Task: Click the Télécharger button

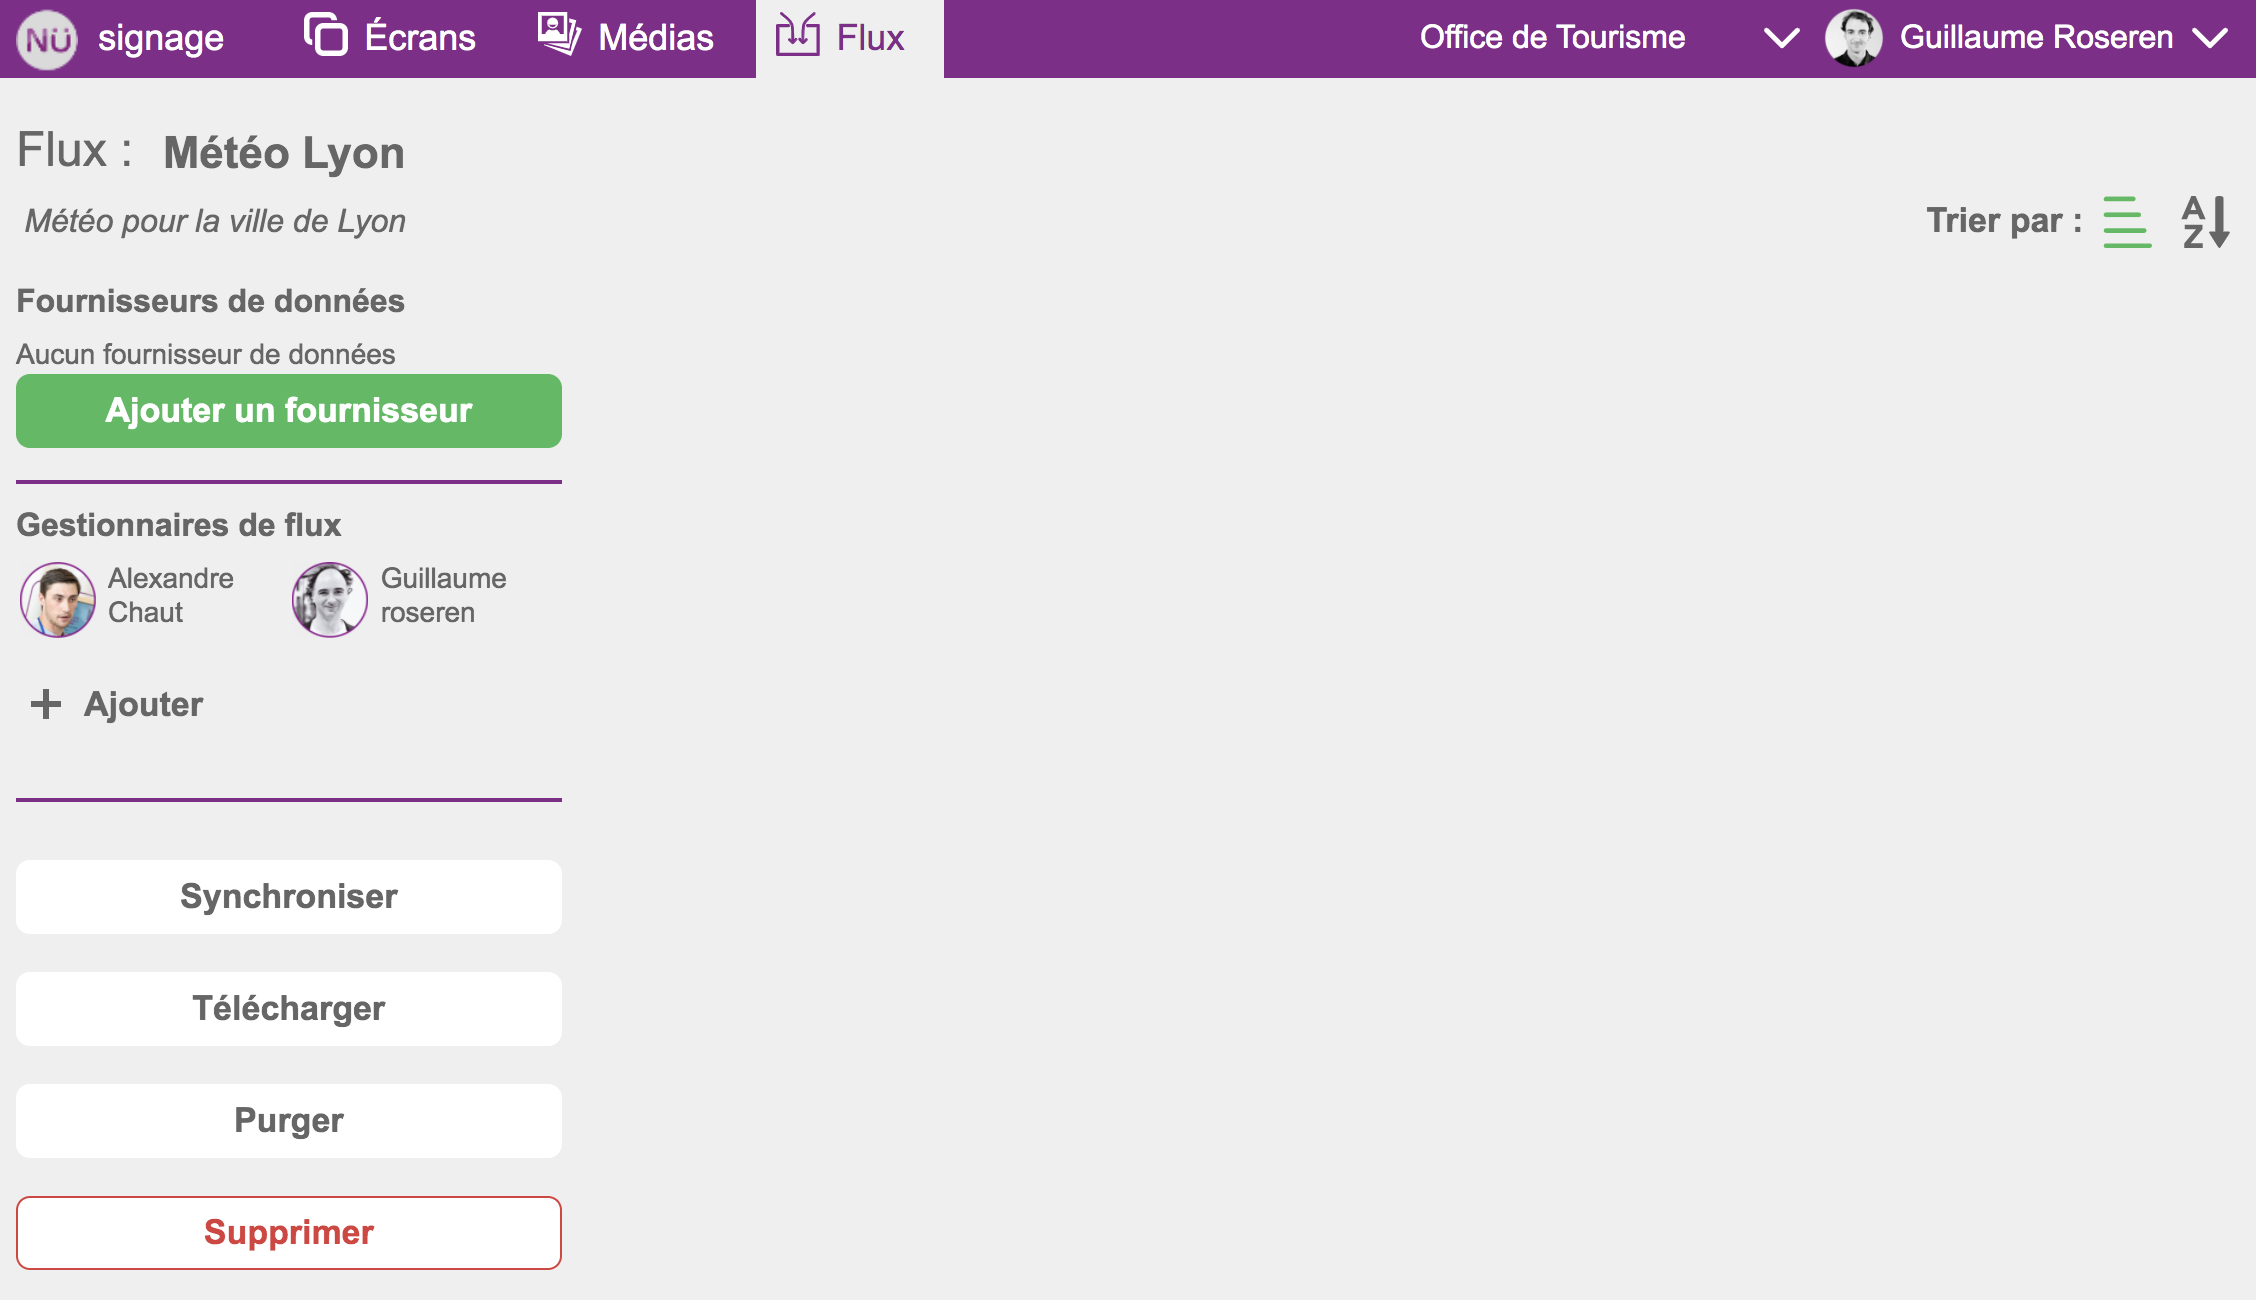Action: [288, 1008]
